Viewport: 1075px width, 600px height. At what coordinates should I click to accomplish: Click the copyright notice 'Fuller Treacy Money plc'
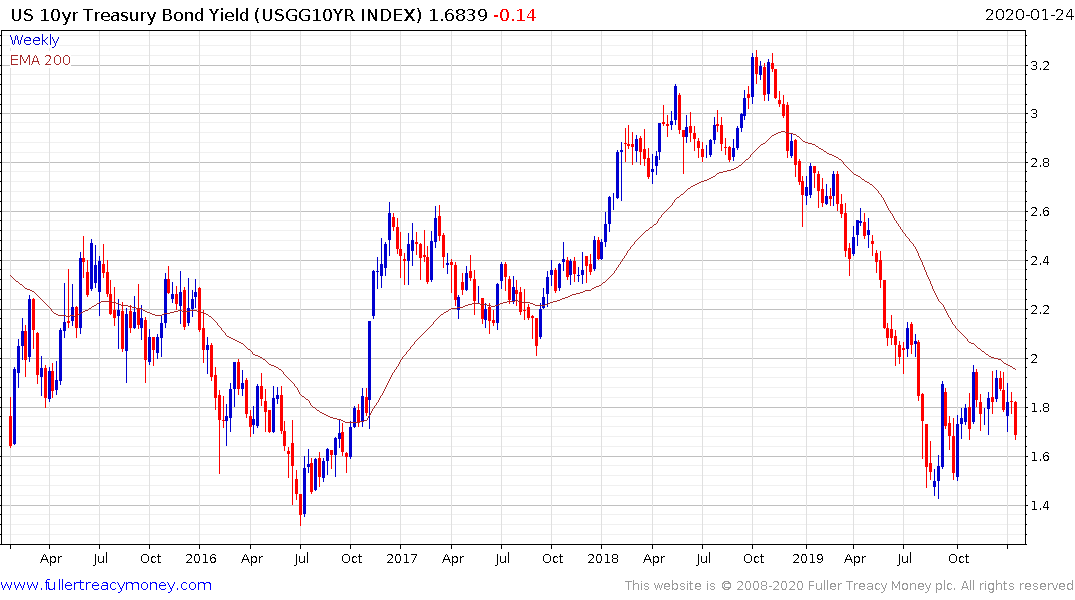click(x=882, y=586)
